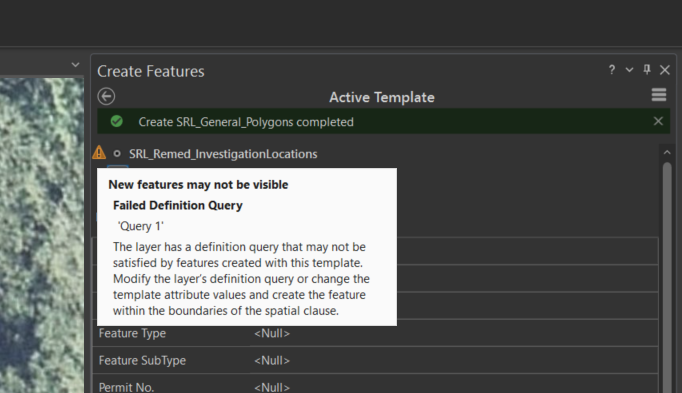This screenshot has height=393, width=682.
Task: Click the Permit No. label
Action: [x=126, y=387]
